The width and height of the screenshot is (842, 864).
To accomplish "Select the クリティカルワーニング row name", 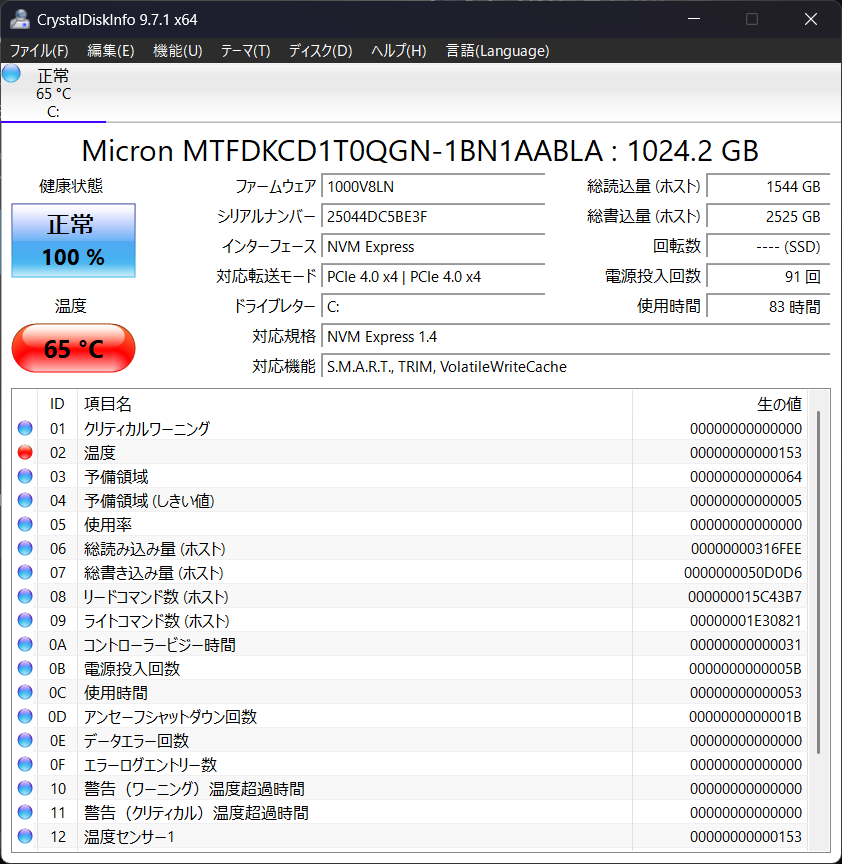I will pyautogui.click(x=147, y=428).
